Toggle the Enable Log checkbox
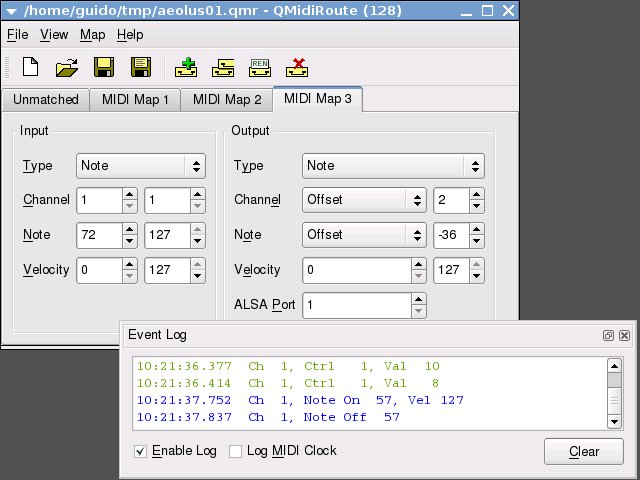 click(x=140, y=451)
